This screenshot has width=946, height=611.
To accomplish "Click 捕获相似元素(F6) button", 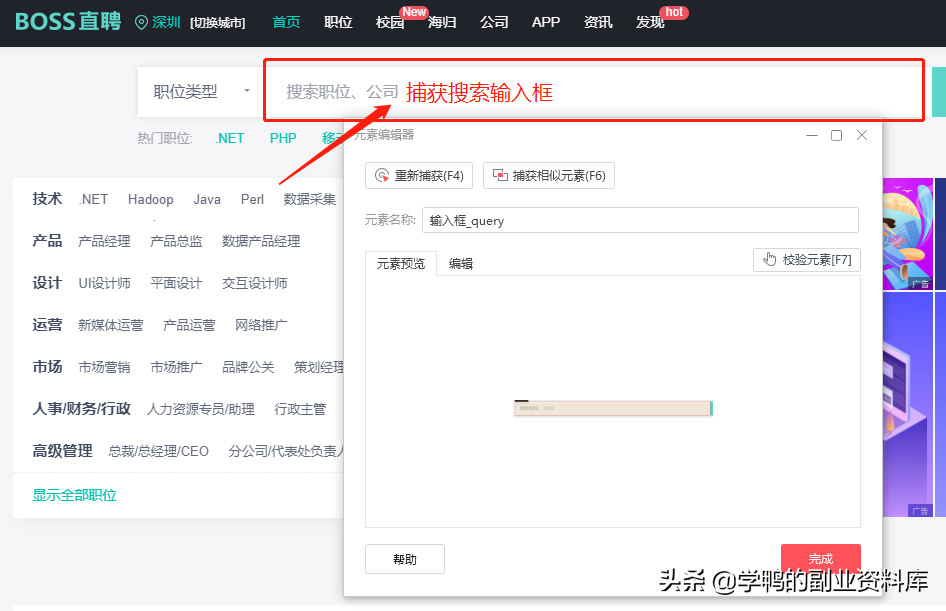I will click(x=549, y=176).
